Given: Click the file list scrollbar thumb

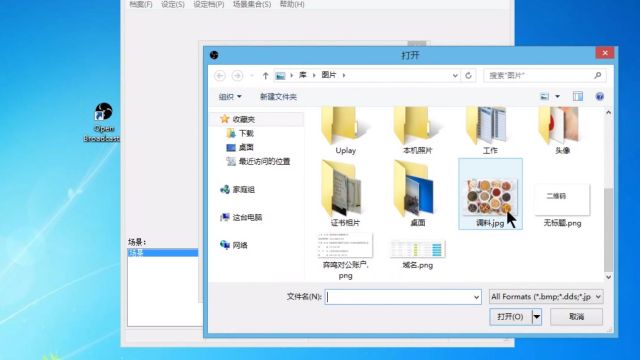Looking at the screenshot, I should pyautogui.click(x=608, y=230).
